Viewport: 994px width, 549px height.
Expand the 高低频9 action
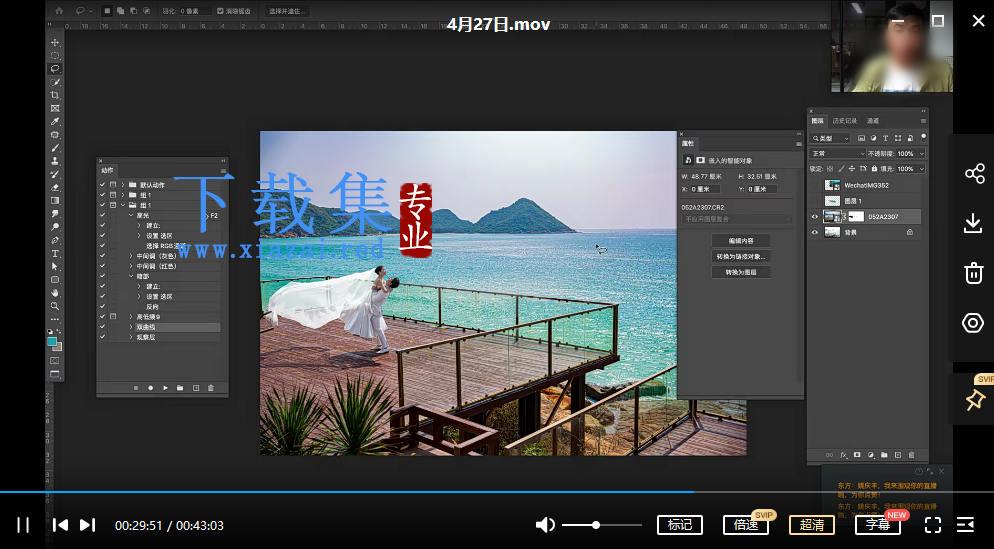[131, 317]
